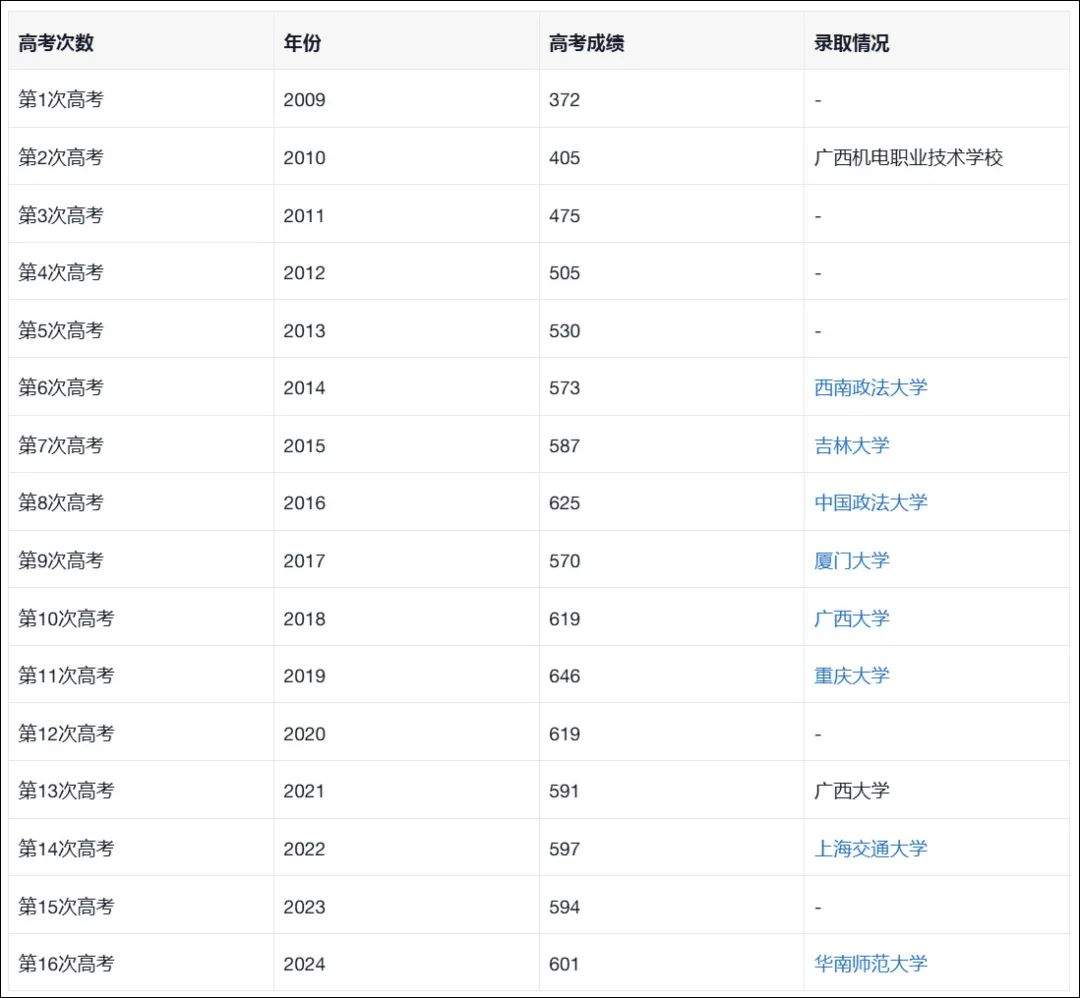
Task: Click the year 2014 cell
Action: coord(406,388)
